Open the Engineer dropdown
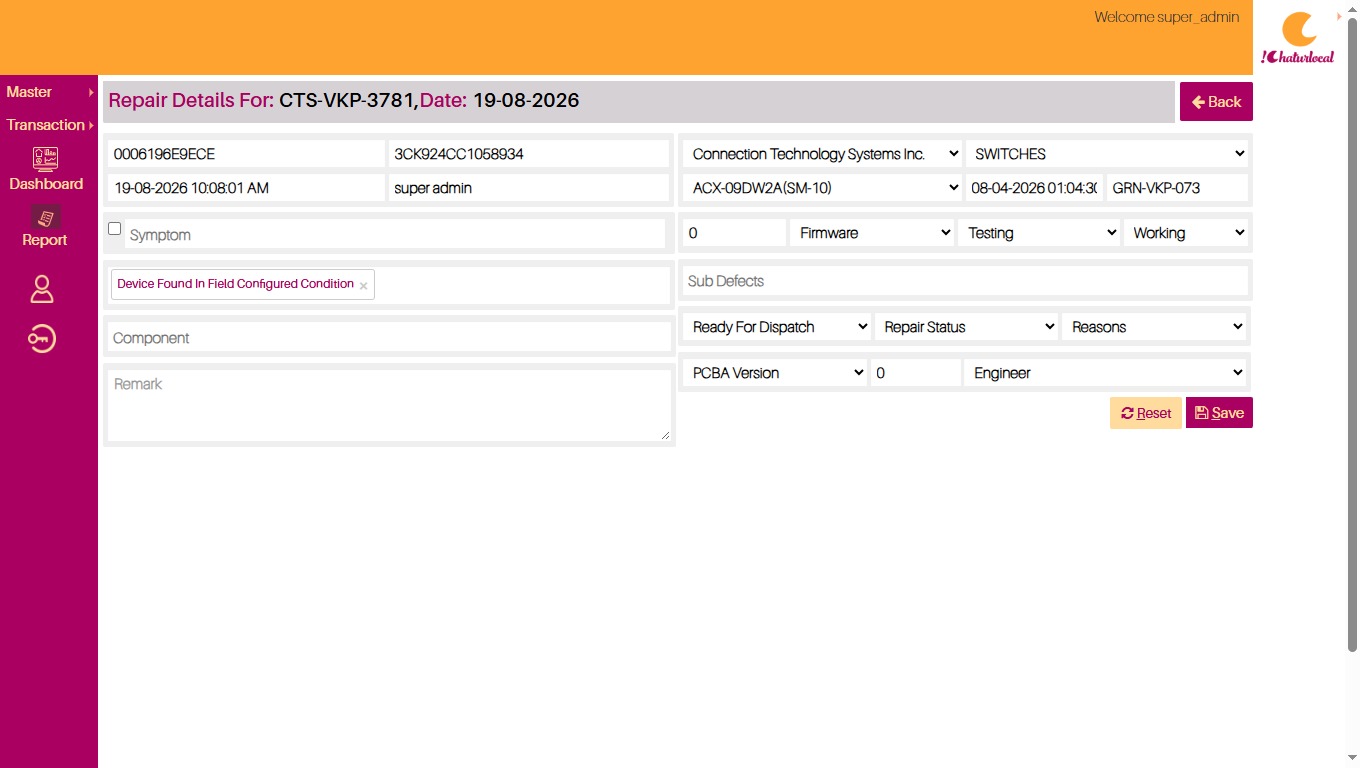The width and height of the screenshot is (1360, 768). coord(1106,373)
